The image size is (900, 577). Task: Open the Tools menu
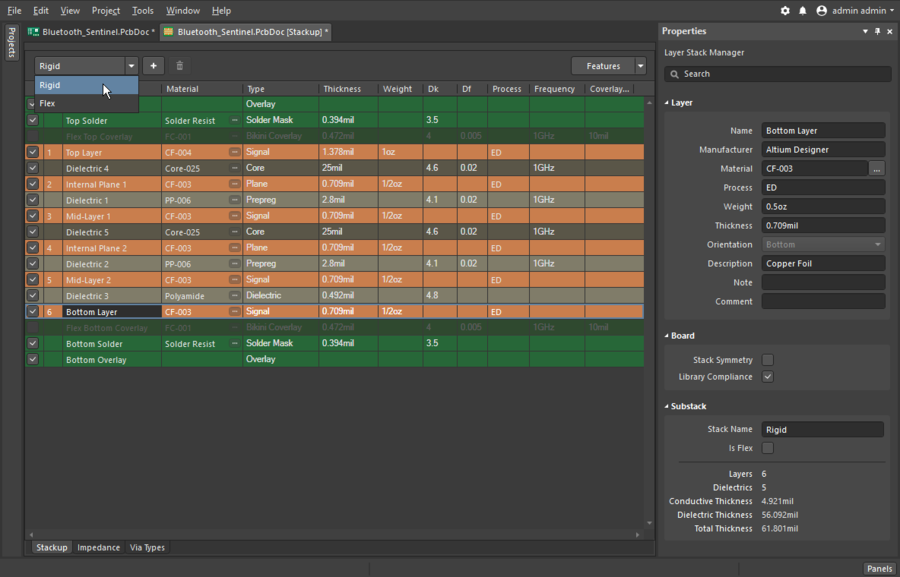143,11
